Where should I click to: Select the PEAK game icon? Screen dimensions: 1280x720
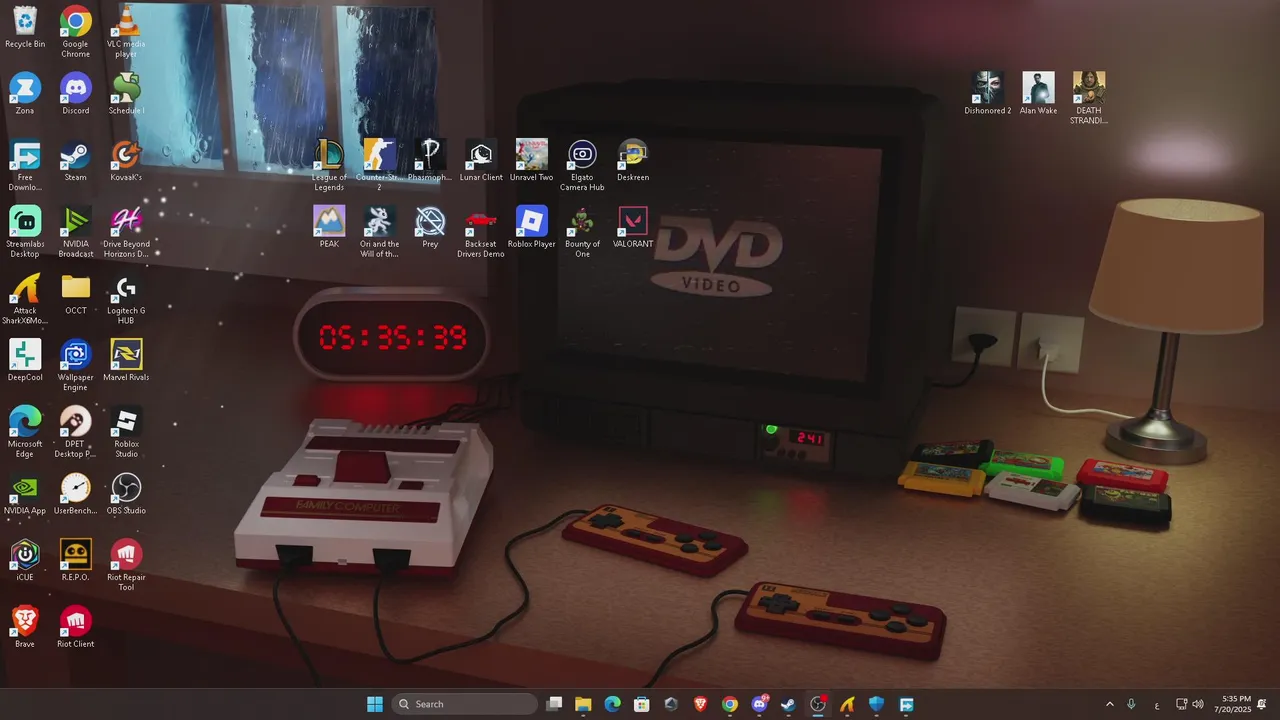[x=329, y=227]
